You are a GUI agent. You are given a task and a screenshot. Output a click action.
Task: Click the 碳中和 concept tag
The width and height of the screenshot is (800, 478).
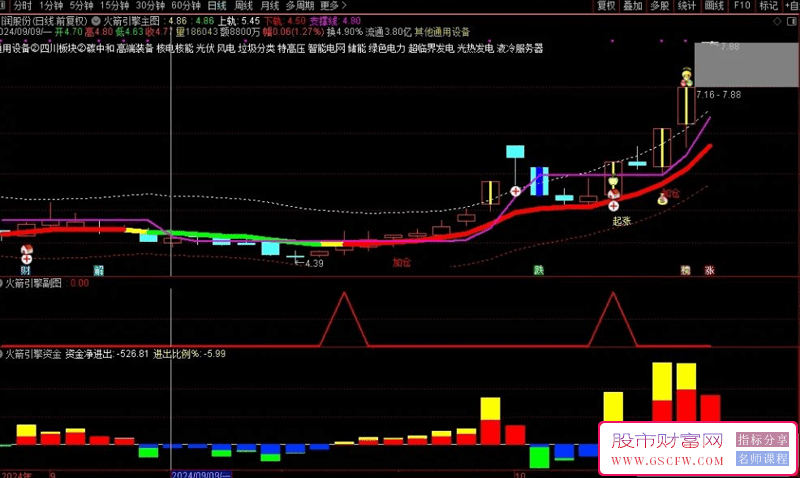[100, 48]
